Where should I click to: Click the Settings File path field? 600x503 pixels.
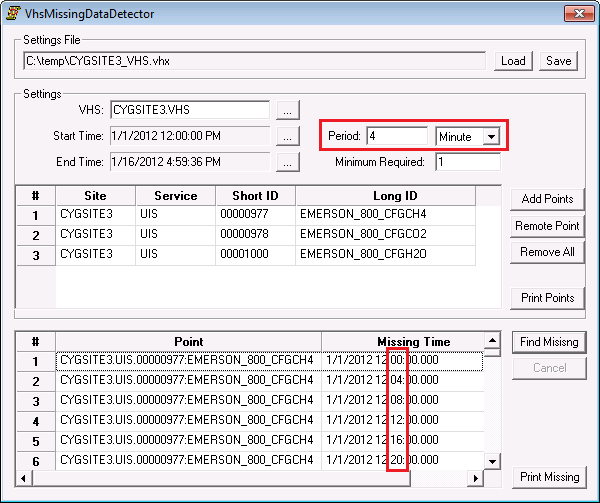pos(254,61)
